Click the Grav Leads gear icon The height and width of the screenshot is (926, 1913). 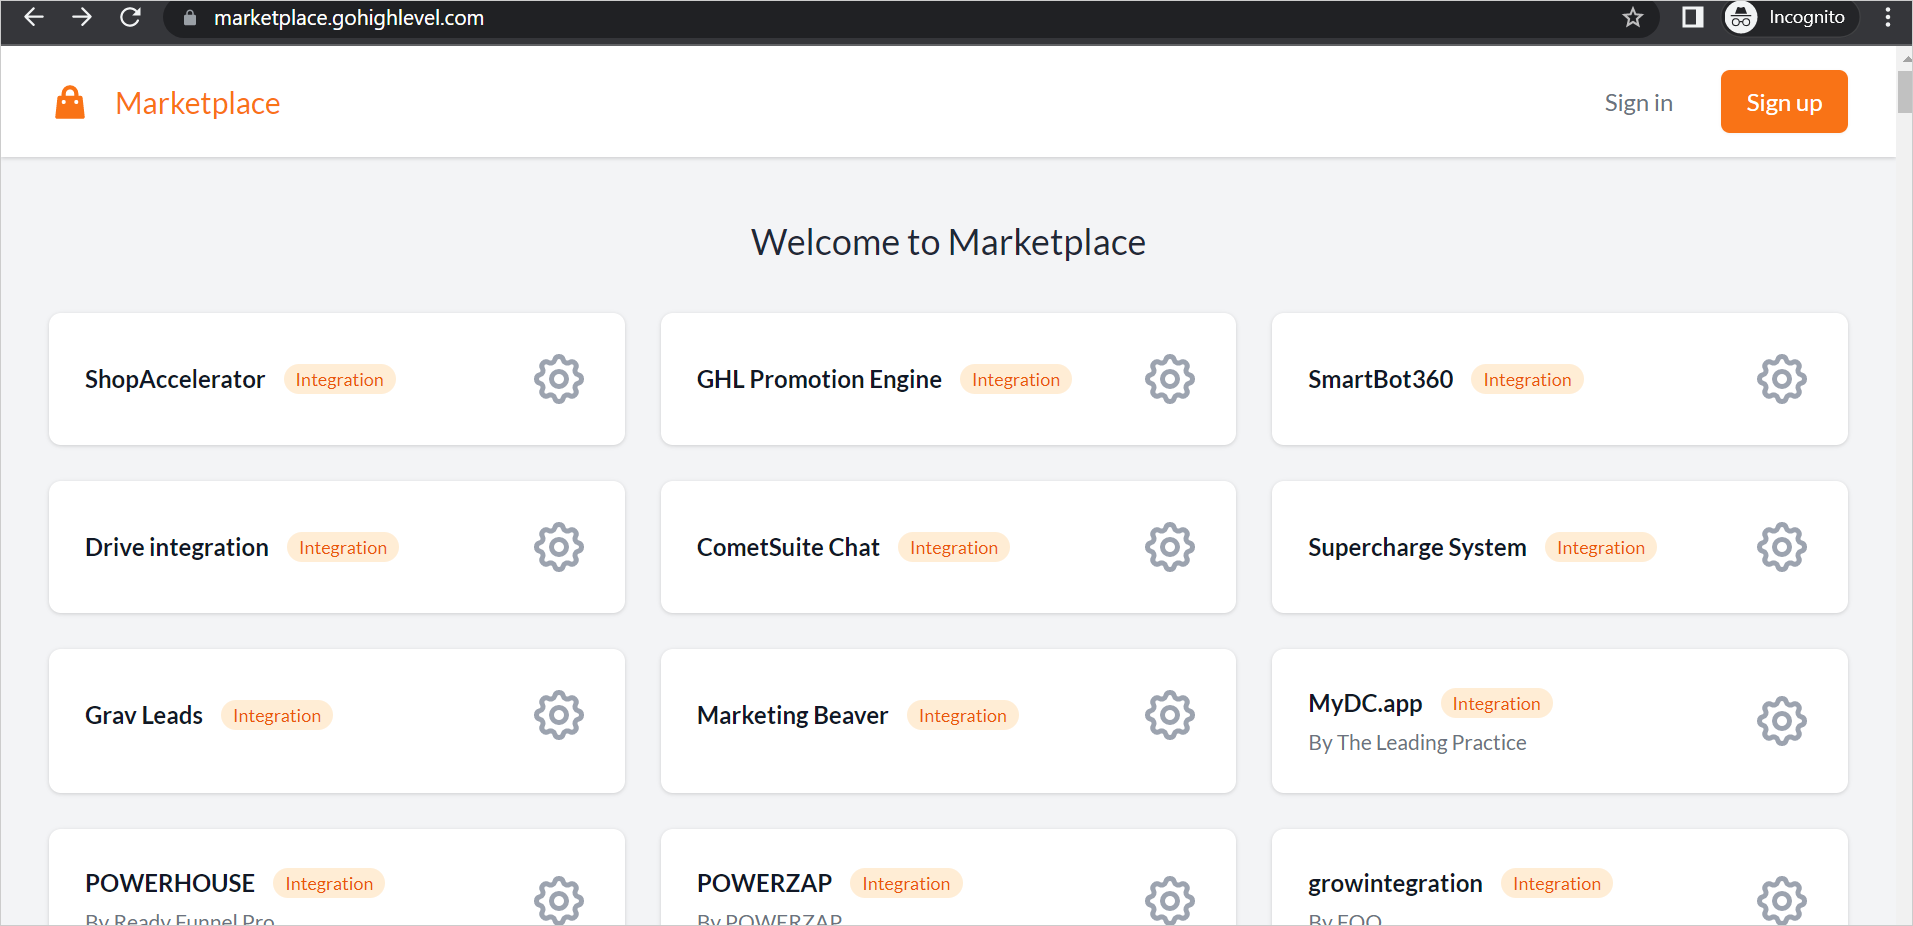point(558,715)
